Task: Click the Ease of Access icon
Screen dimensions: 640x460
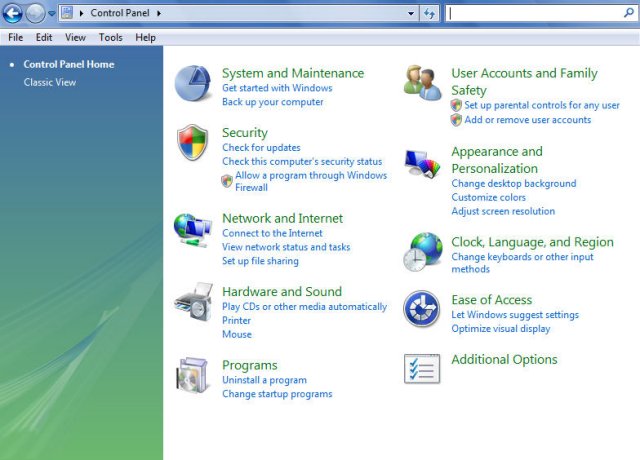Action: point(422,309)
